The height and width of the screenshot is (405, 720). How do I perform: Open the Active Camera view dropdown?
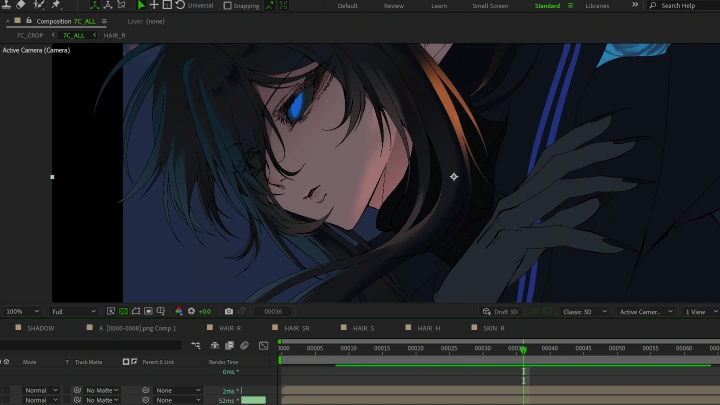646,312
